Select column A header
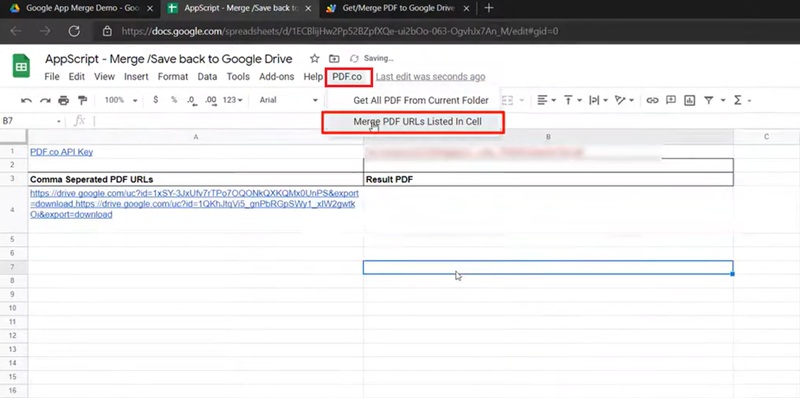This screenshot has height=398, width=800. click(x=195, y=137)
